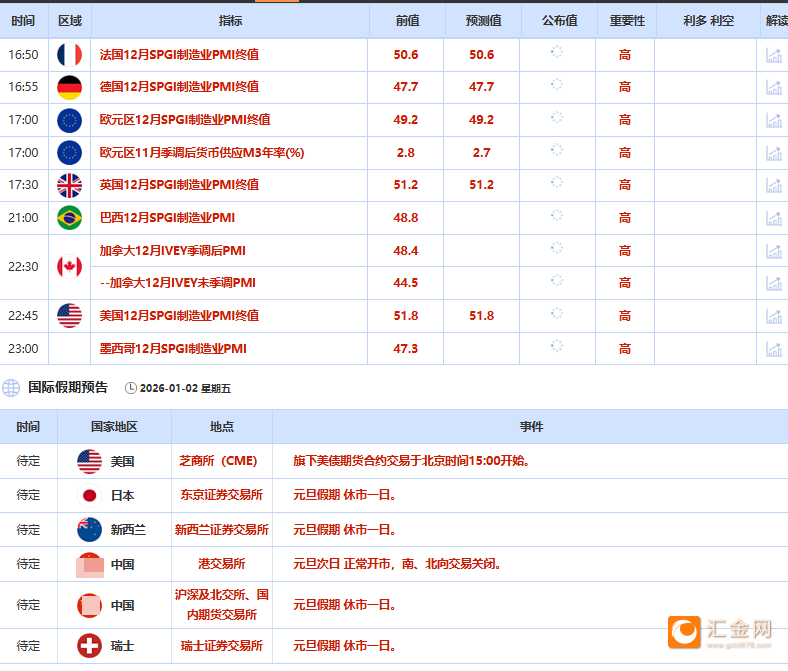Open 欧元区12月SPGI制造业PMI终值 indicator link

185,120
